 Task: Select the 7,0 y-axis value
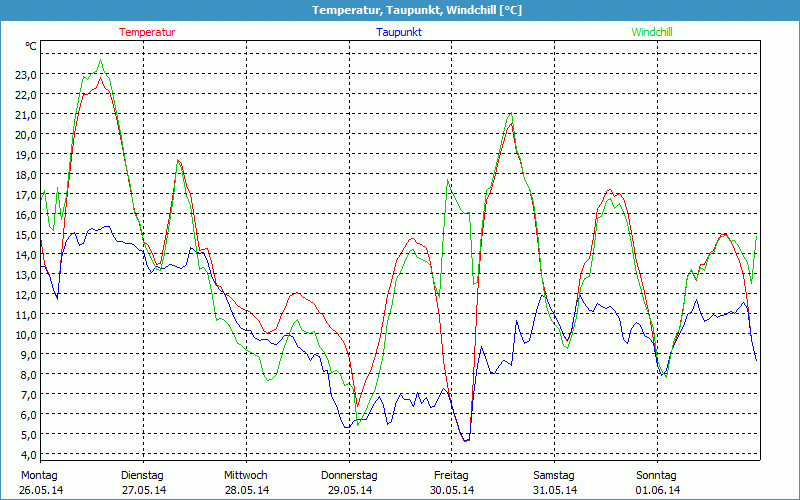point(28,394)
